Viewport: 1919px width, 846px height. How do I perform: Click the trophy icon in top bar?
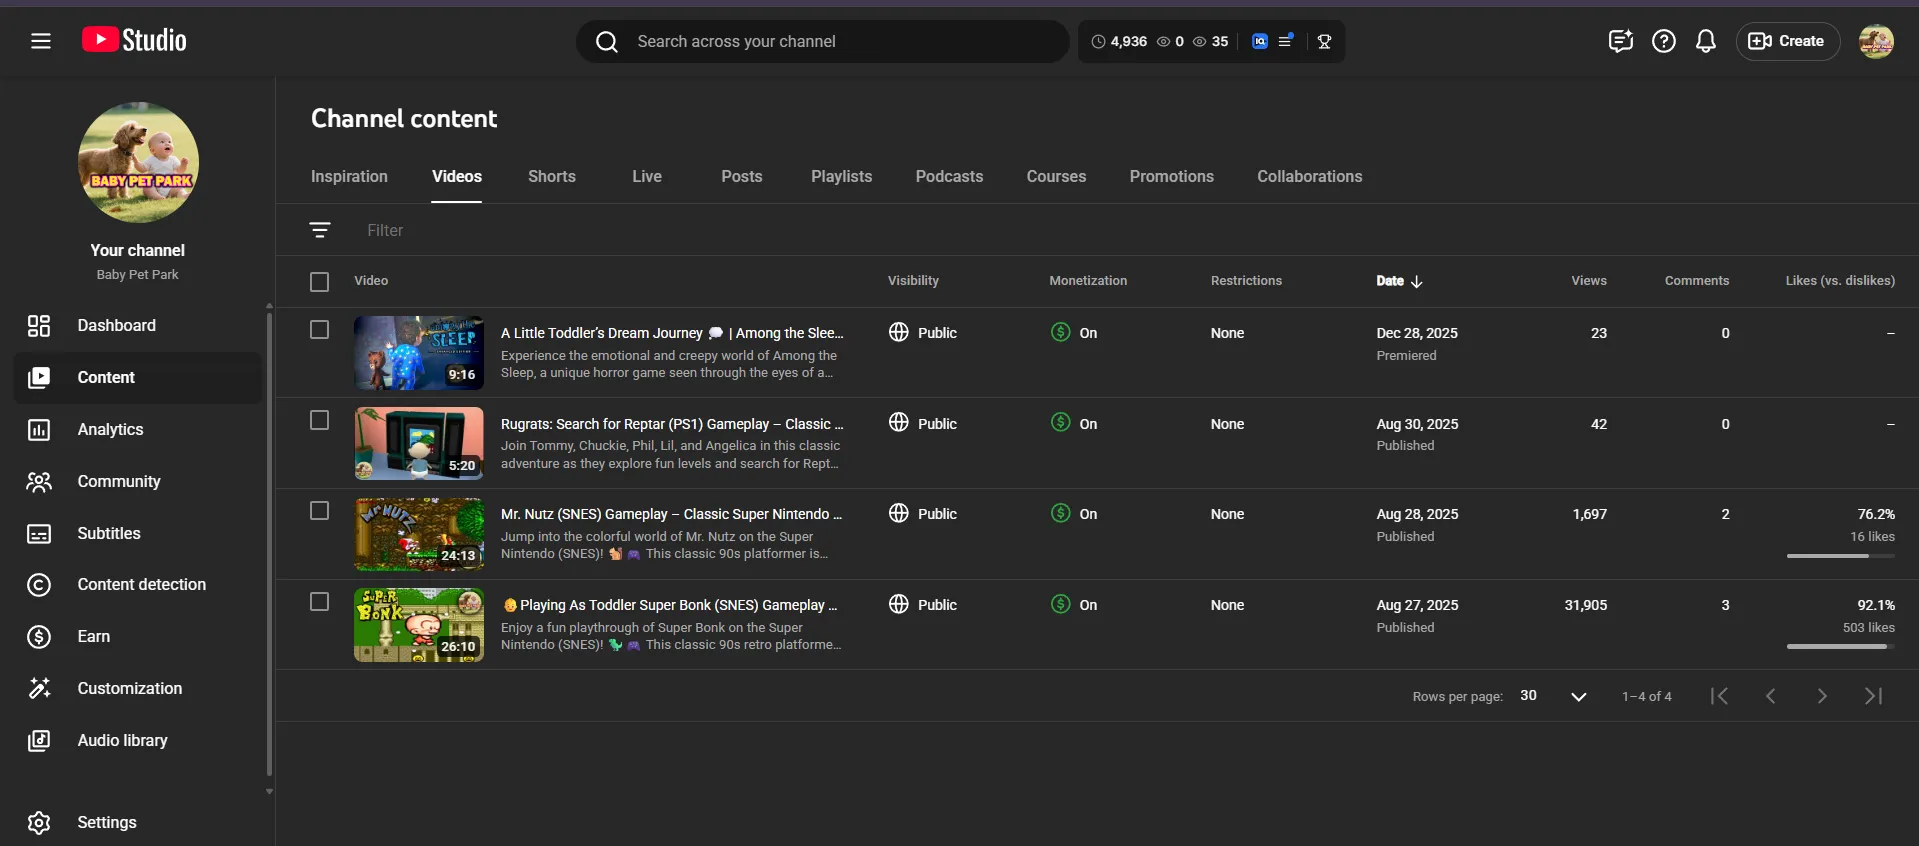point(1324,41)
